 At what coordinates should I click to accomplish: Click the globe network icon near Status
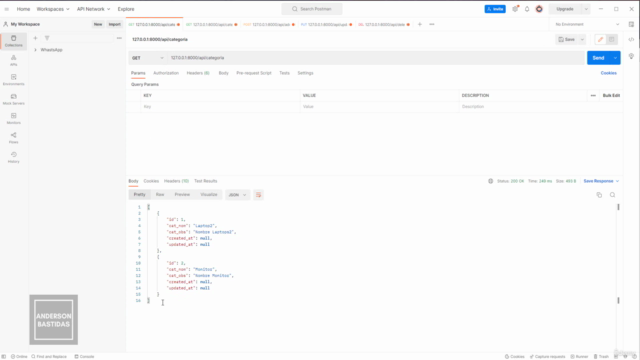pos(491,181)
